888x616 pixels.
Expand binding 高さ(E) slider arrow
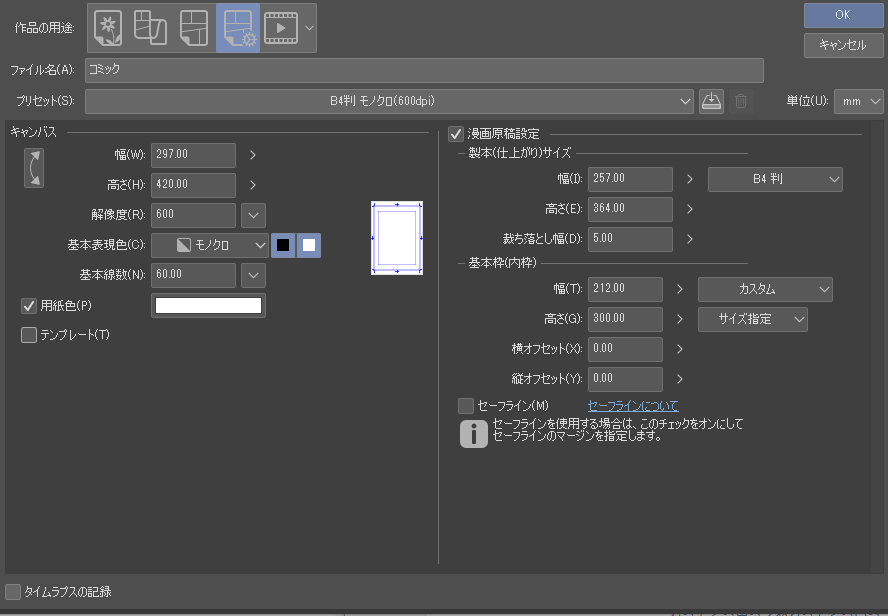pyautogui.click(x=689, y=209)
